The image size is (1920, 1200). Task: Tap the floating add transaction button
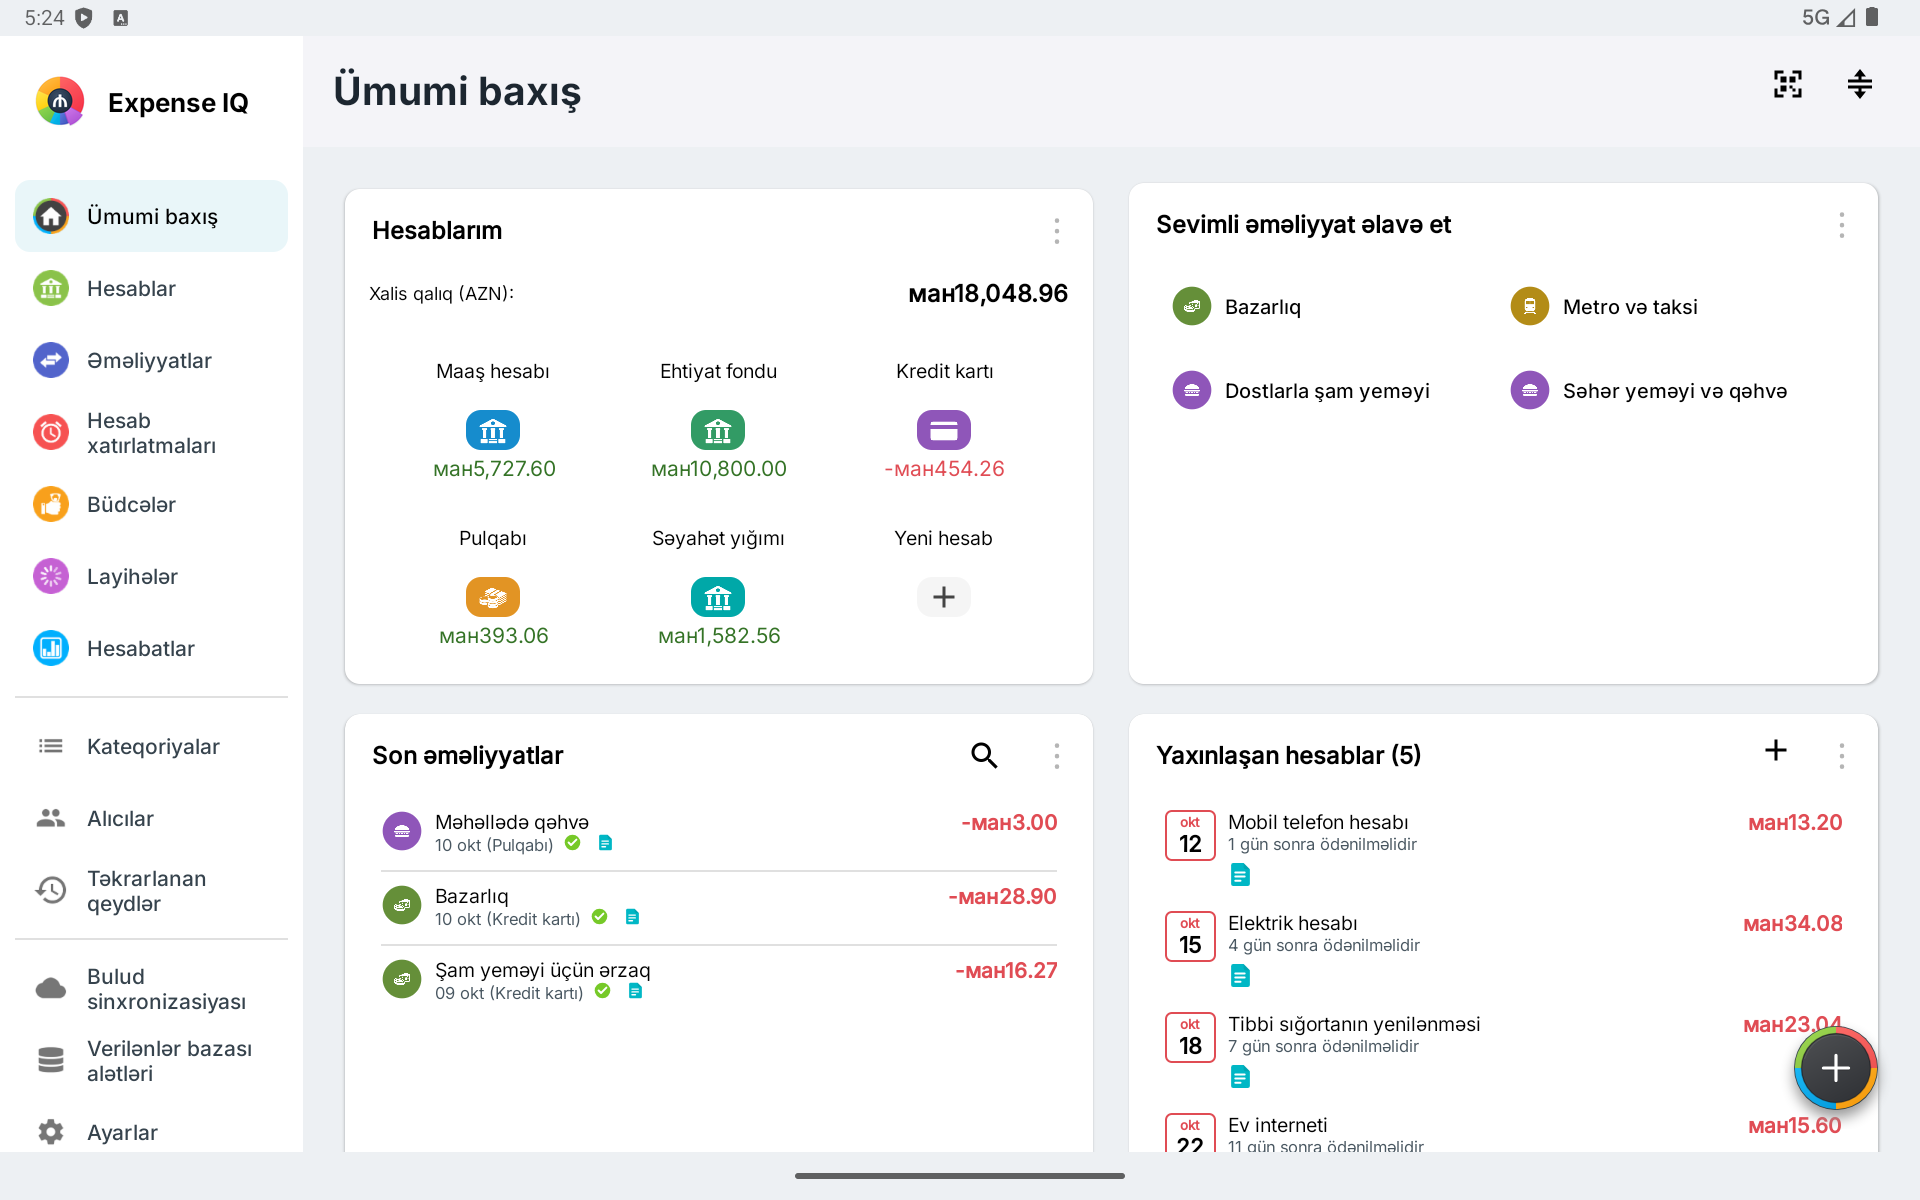coord(1836,1068)
